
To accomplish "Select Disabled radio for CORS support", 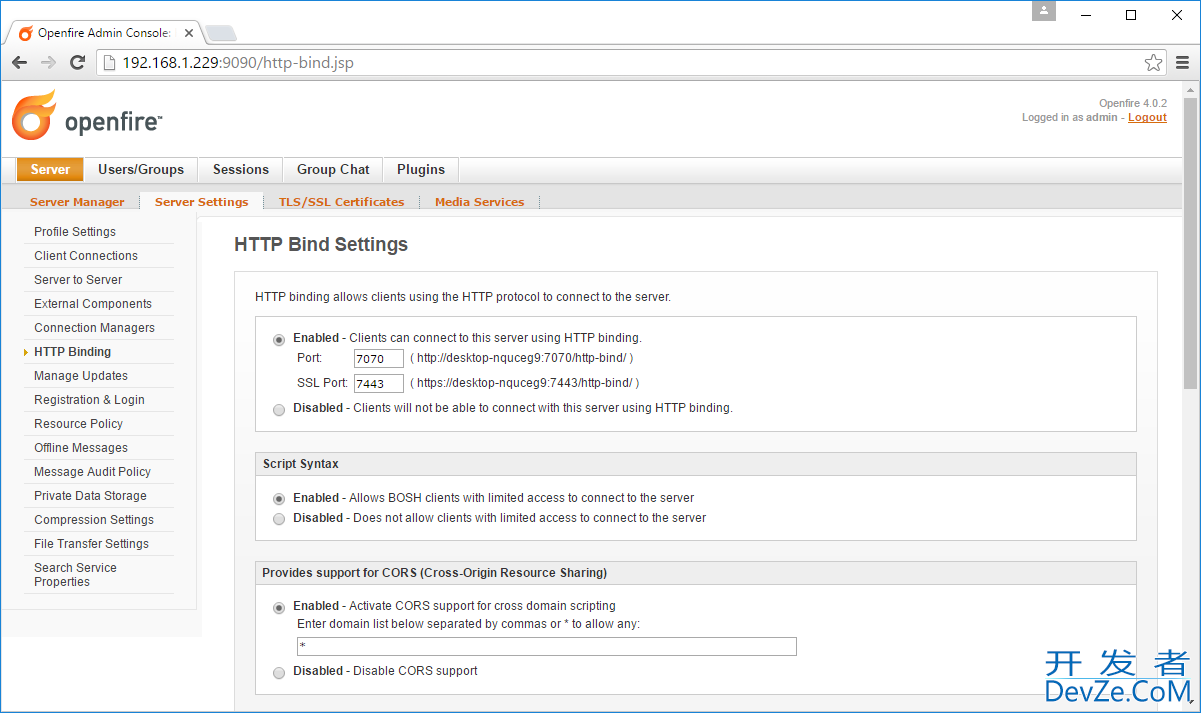I will coord(279,672).
